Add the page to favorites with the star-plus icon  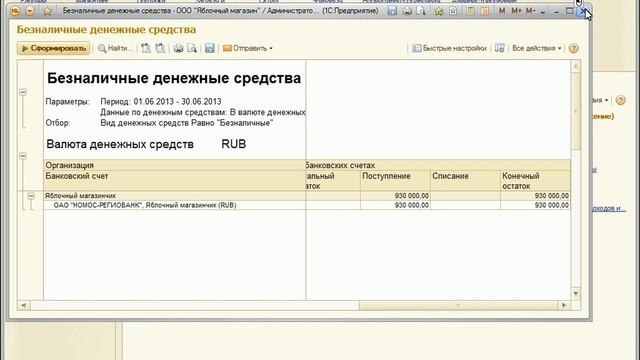click(x=439, y=11)
